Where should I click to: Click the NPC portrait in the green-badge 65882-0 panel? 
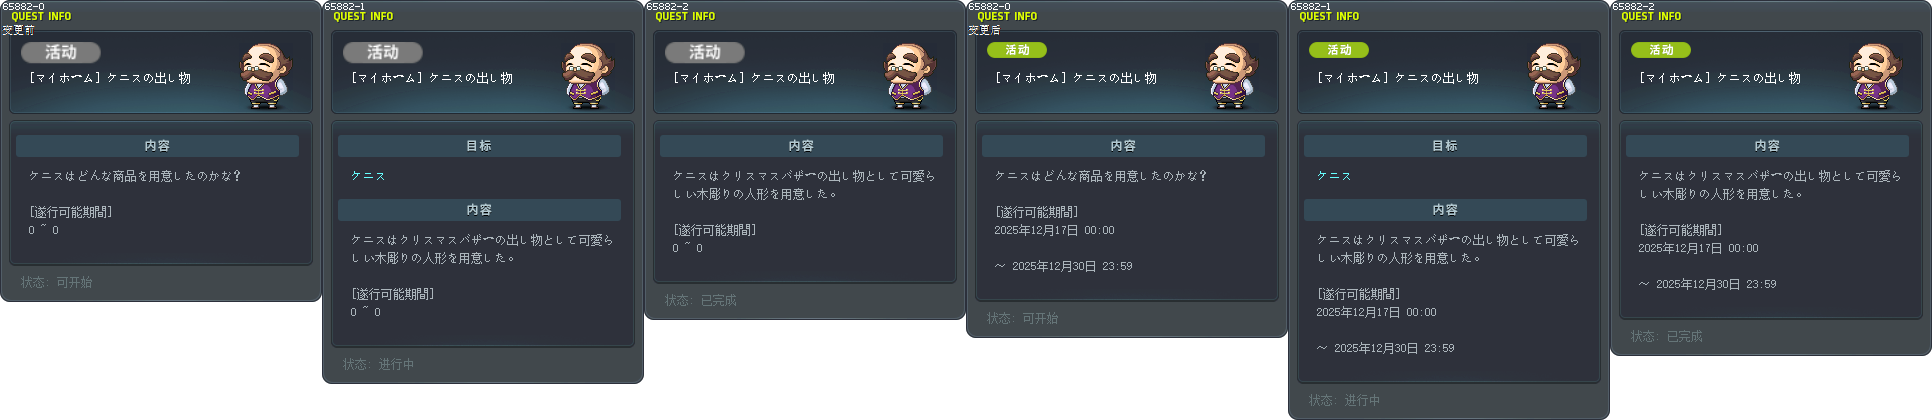(x=1231, y=76)
